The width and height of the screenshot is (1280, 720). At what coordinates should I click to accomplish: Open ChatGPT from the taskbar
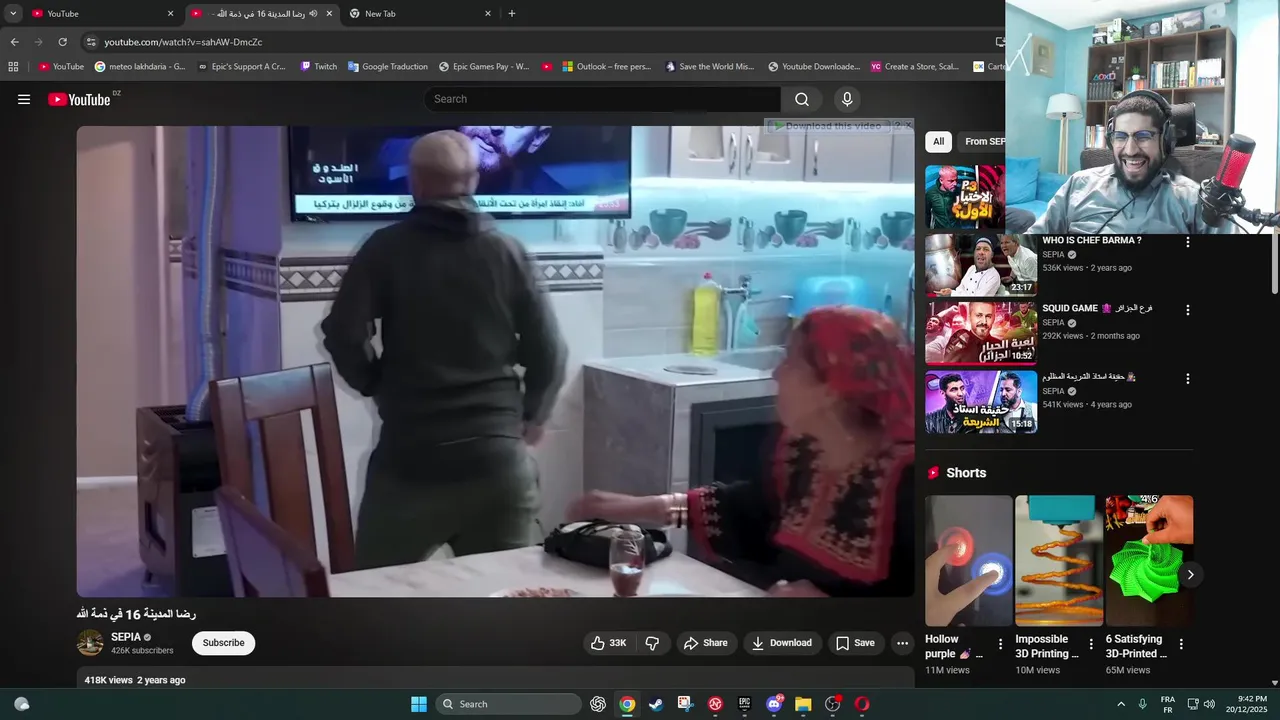click(598, 704)
